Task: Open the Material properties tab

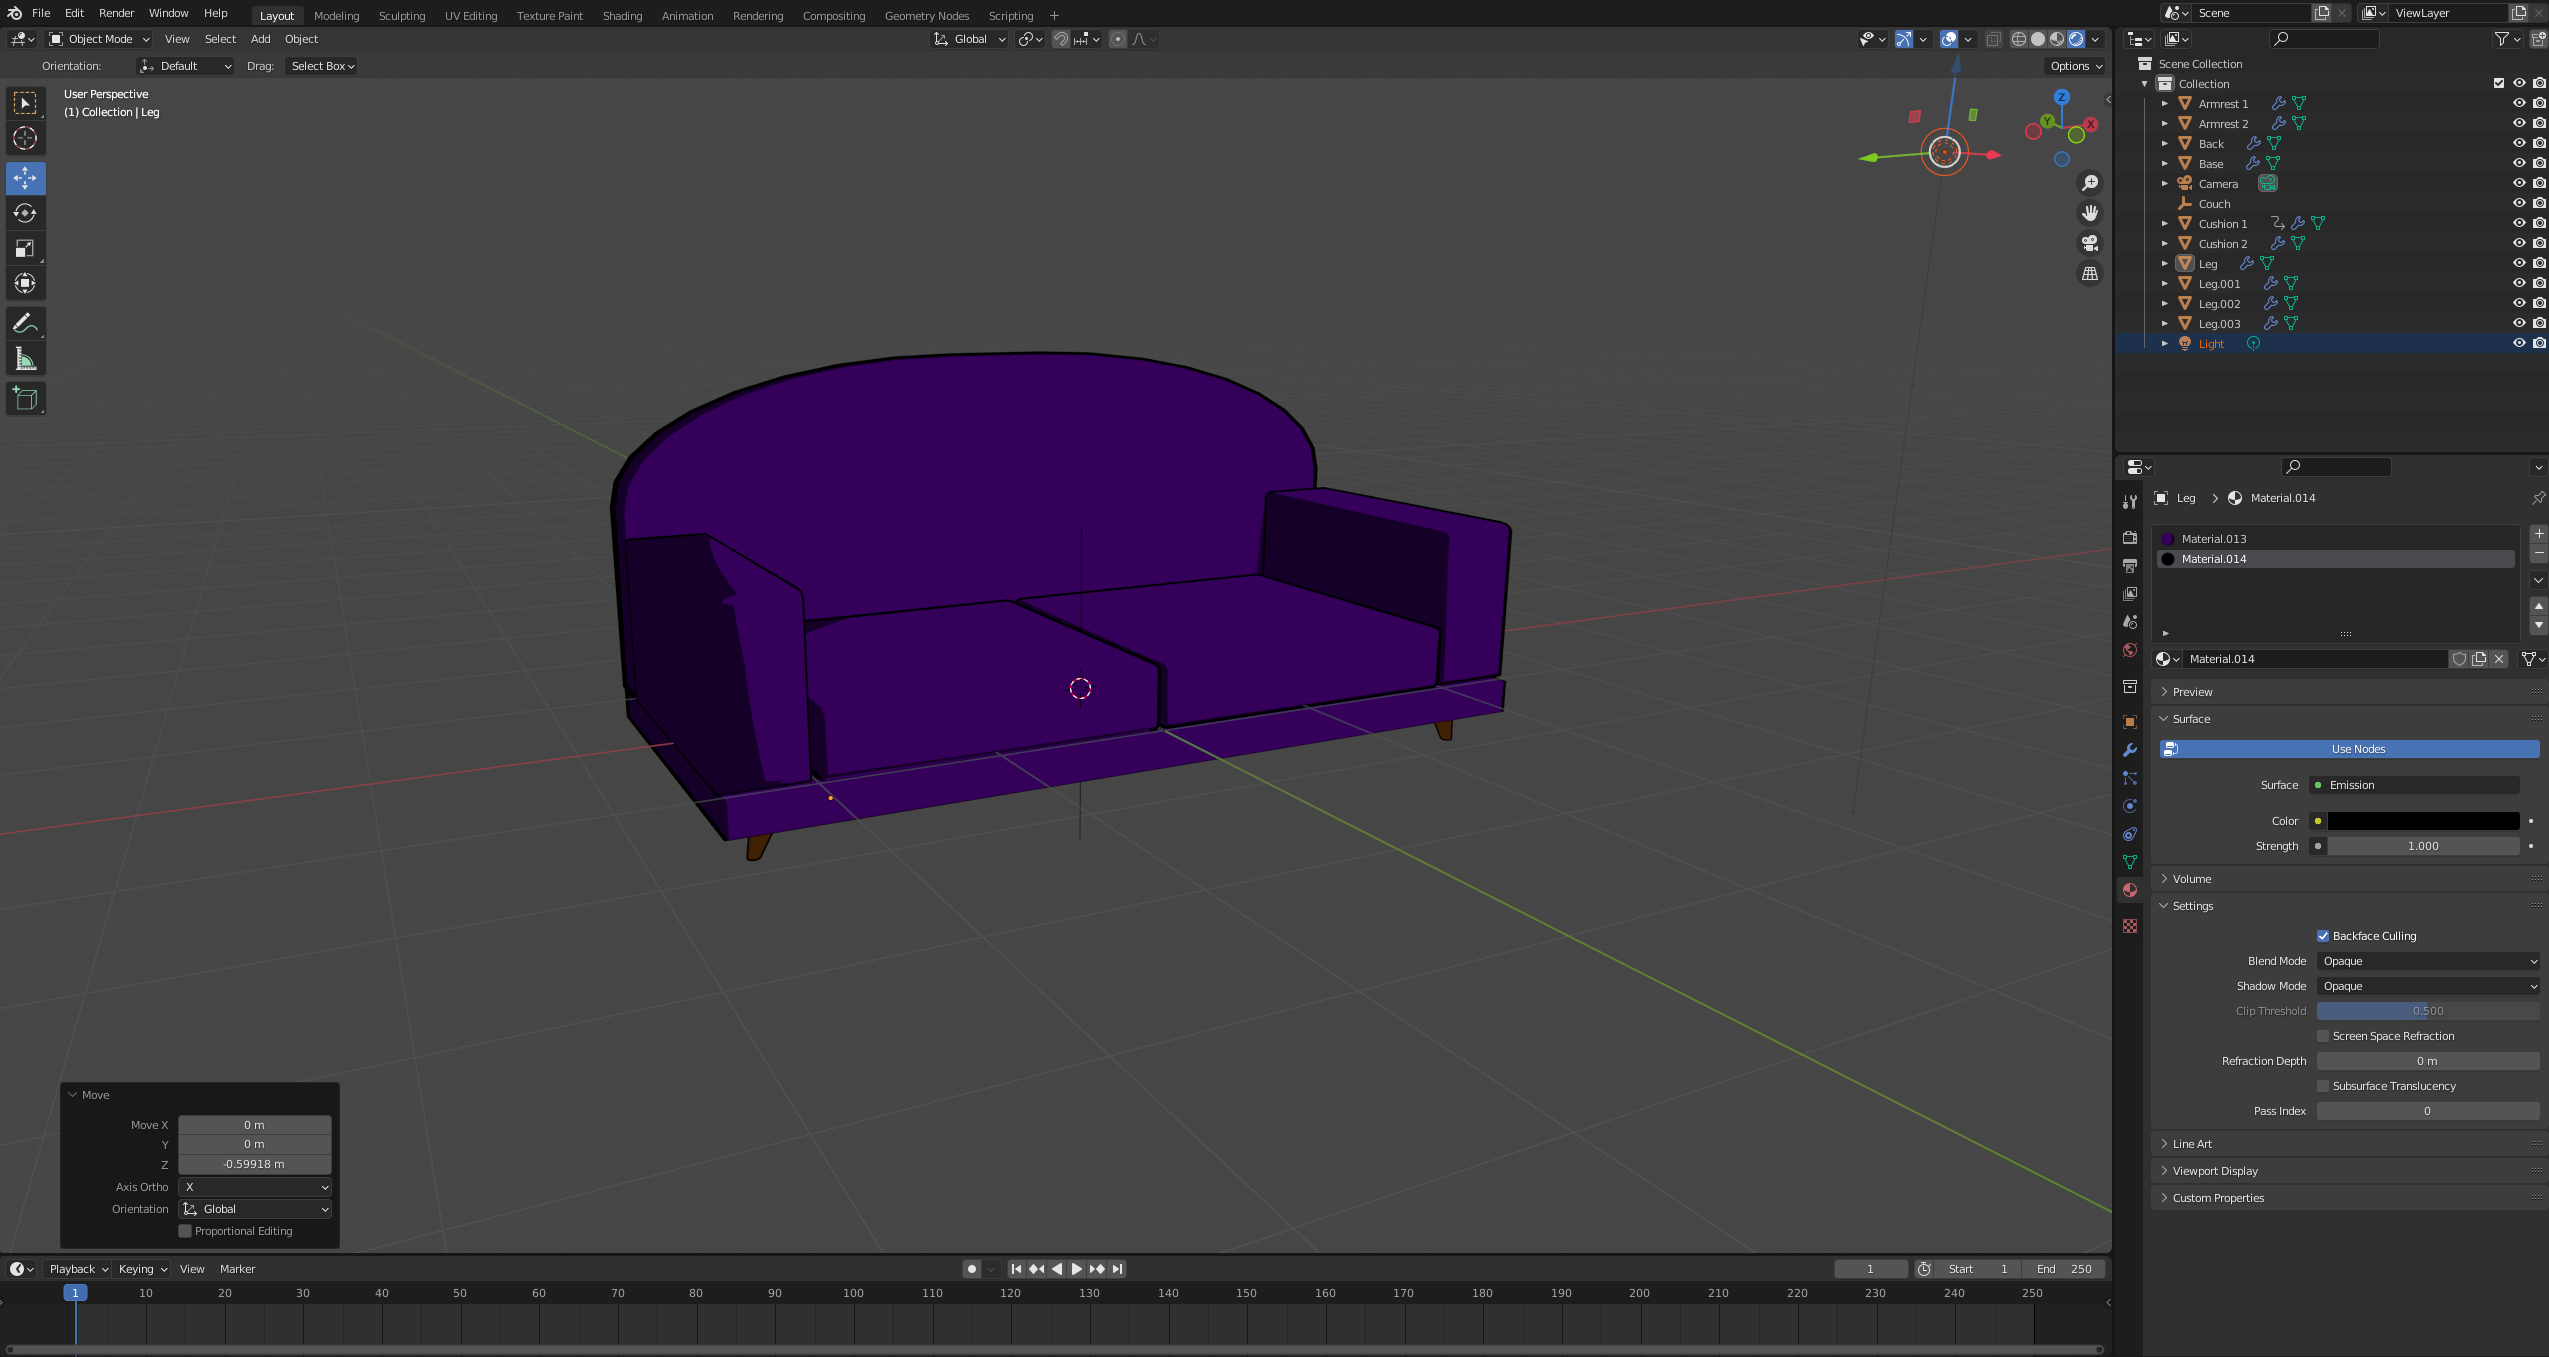Action: (2130, 890)
